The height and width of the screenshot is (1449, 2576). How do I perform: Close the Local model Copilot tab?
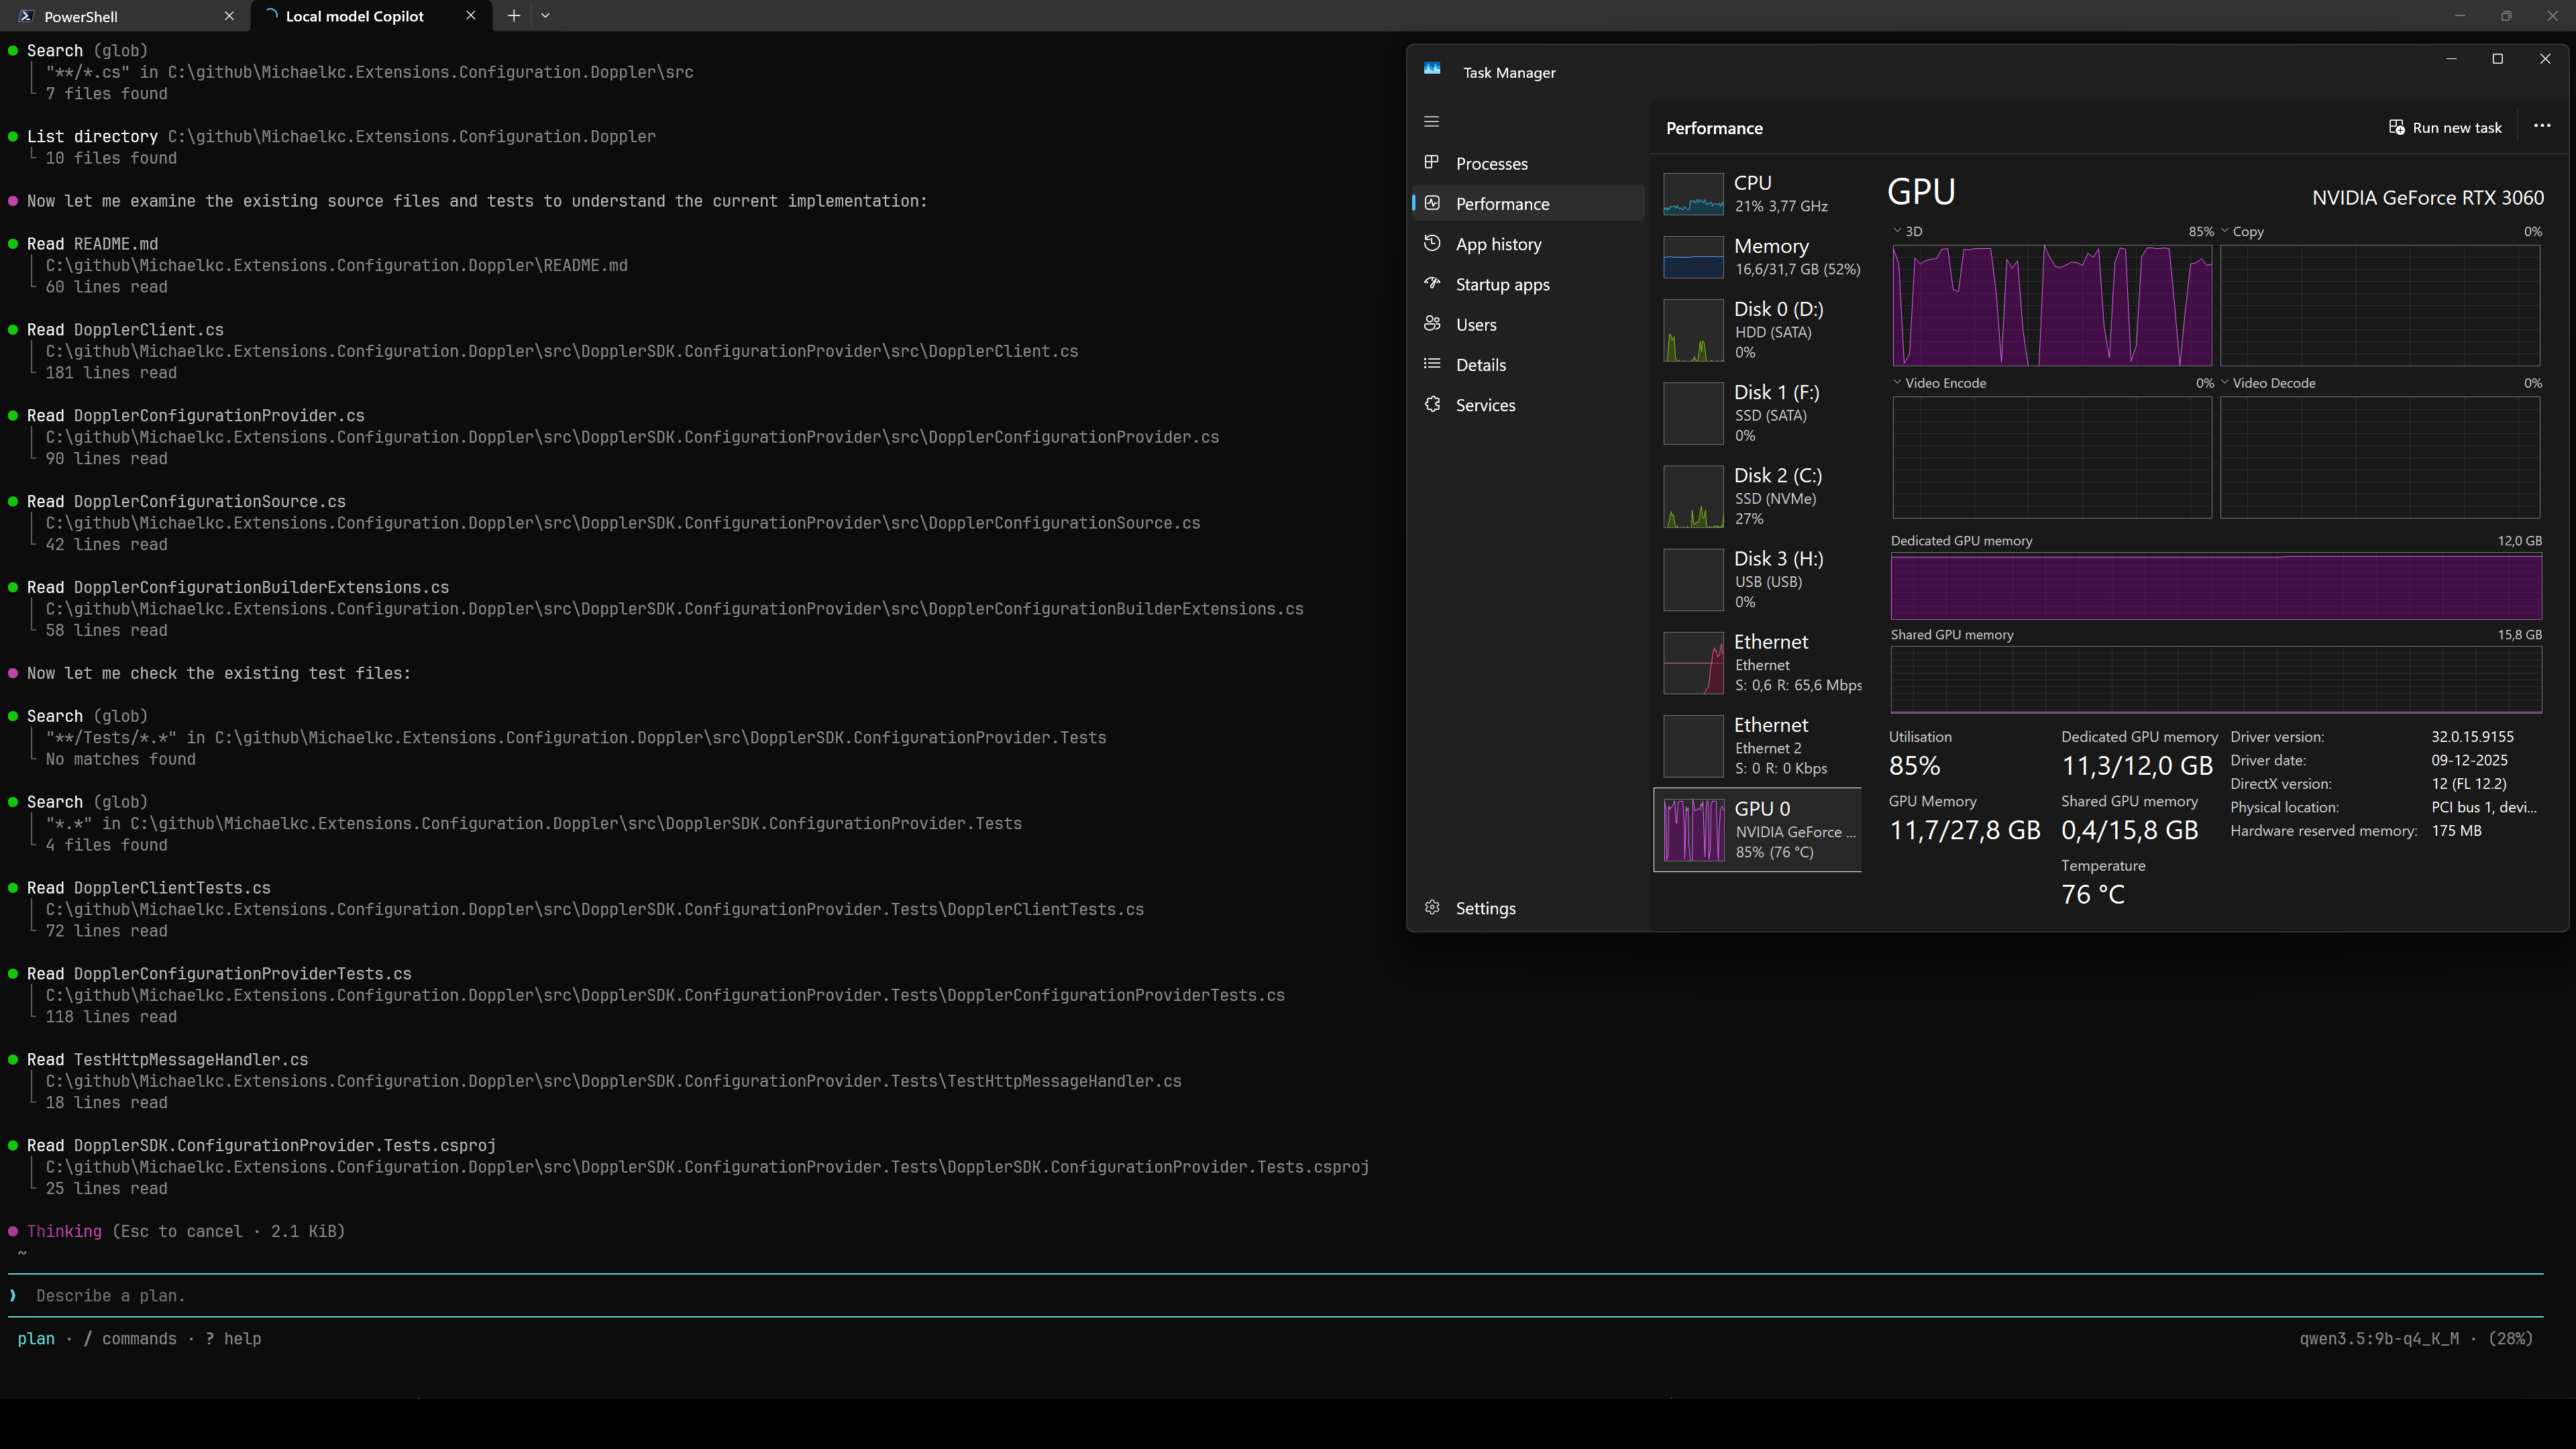(x=471, y=16)
